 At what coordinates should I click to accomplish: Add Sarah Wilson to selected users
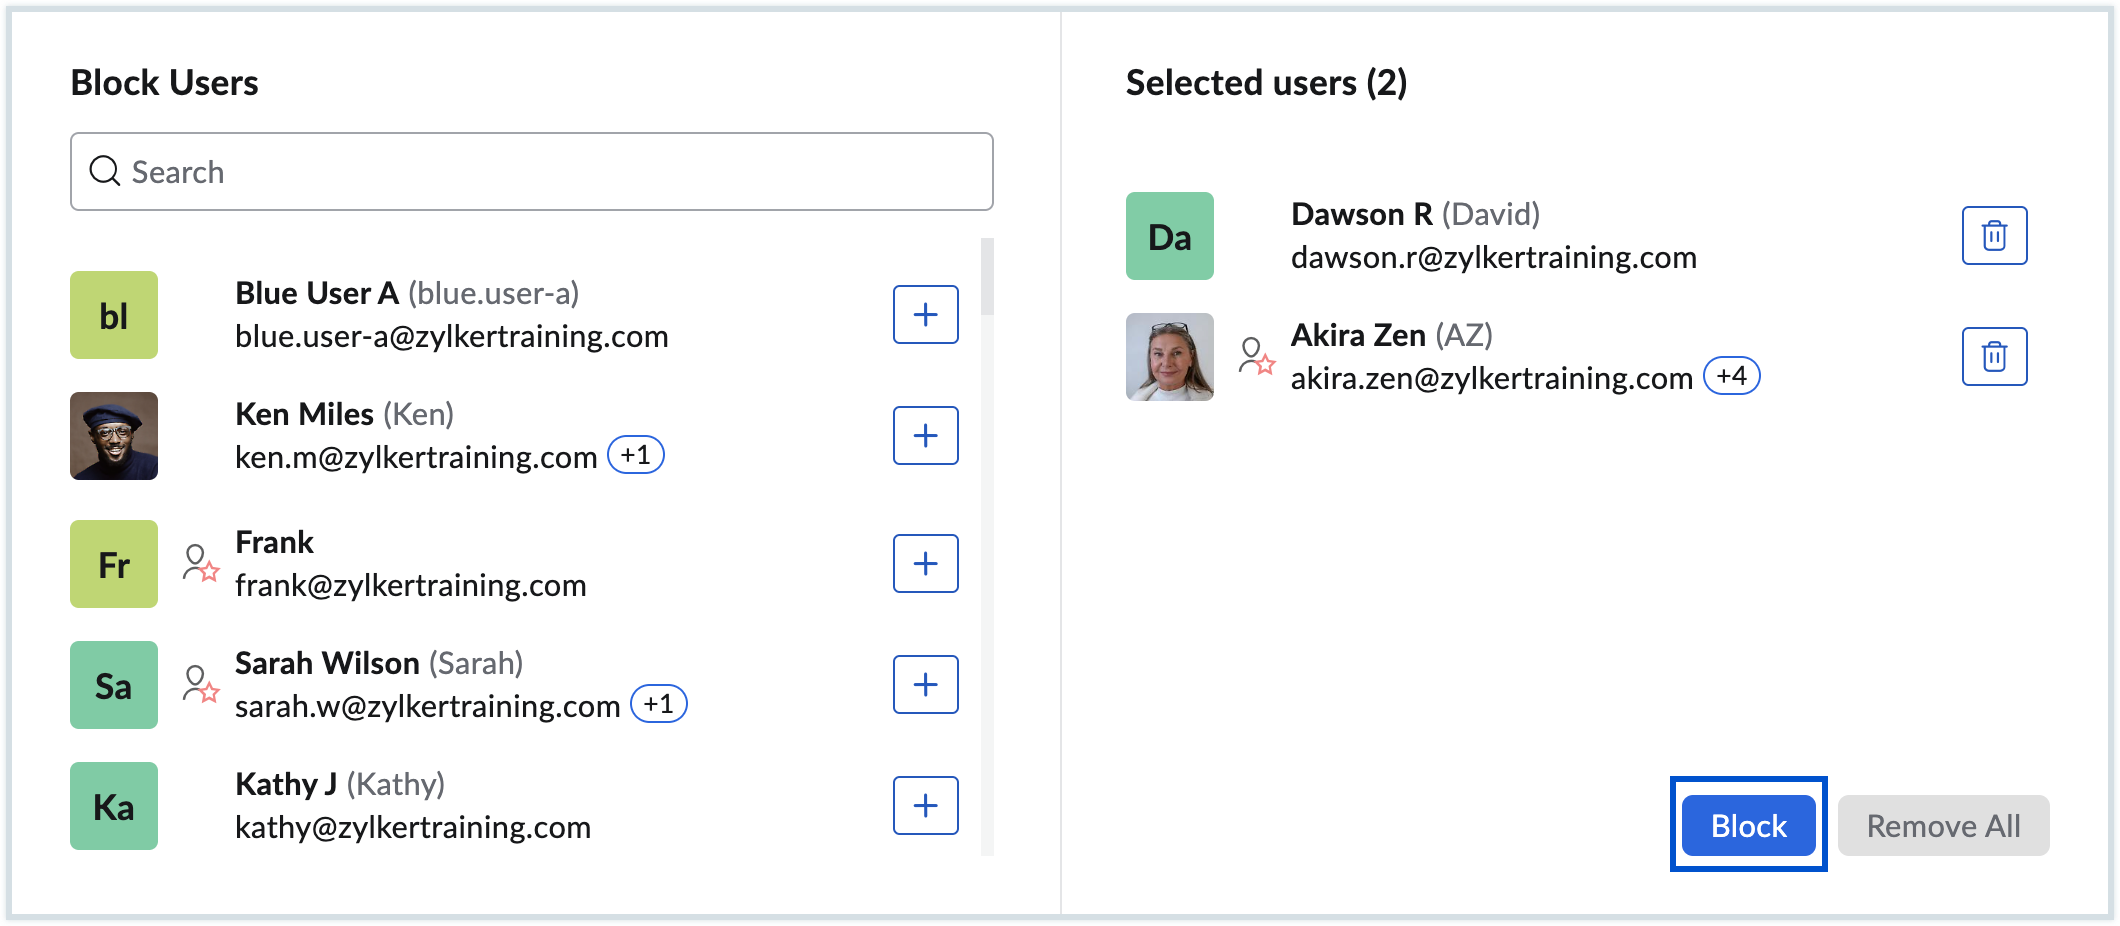click(x=925, y=685)
